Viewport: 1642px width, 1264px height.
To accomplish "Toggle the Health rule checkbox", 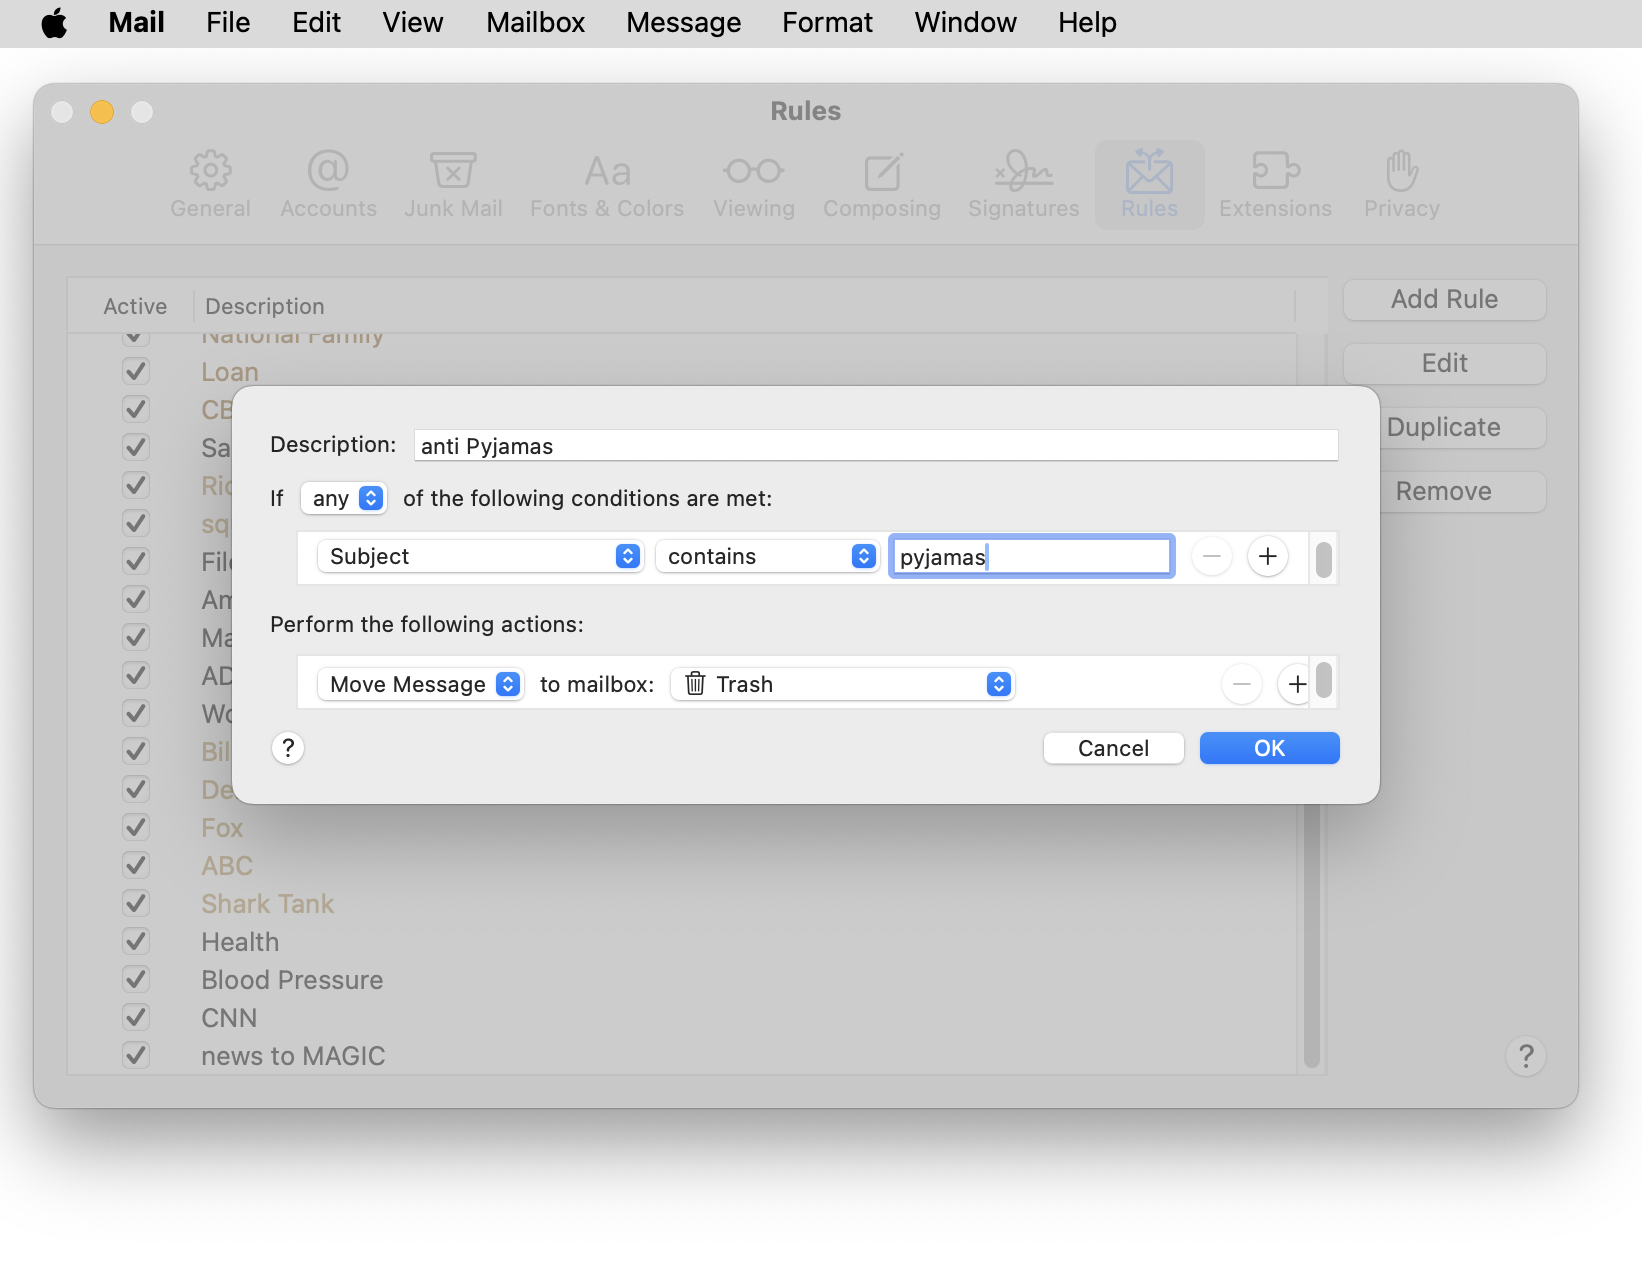I will (136, 941).
